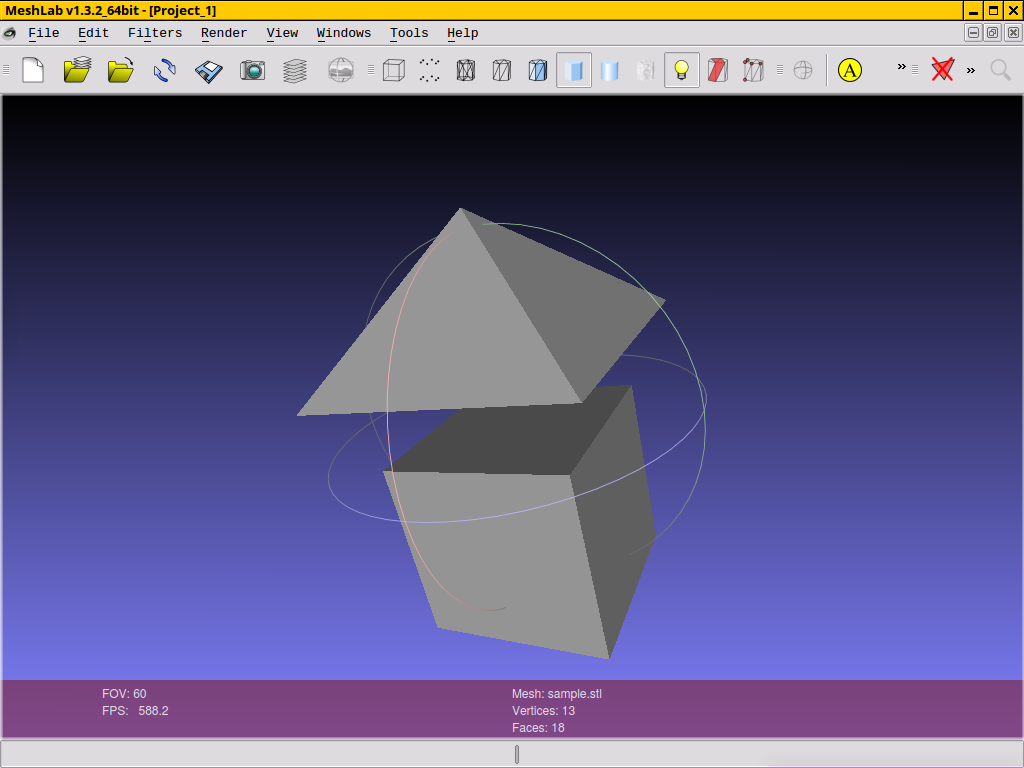1024x768 pixels.
Task: Click the floppy disk Export Mesh icon
Action: [x=208, y=70]
